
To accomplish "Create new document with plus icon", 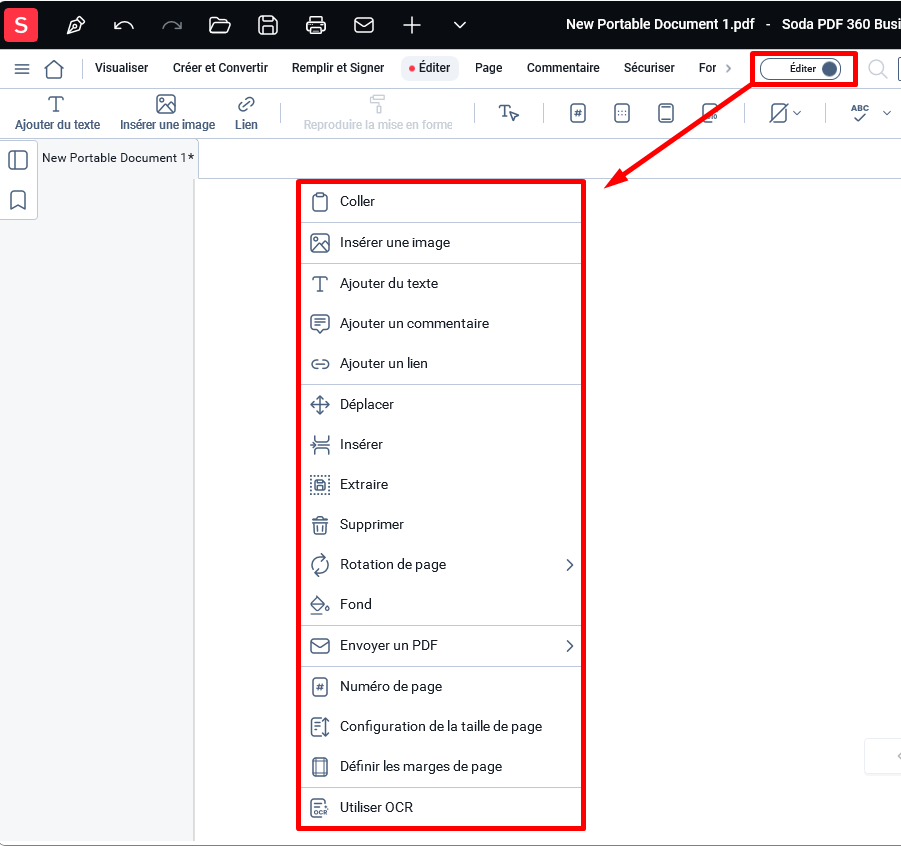I will pos(412,25).
